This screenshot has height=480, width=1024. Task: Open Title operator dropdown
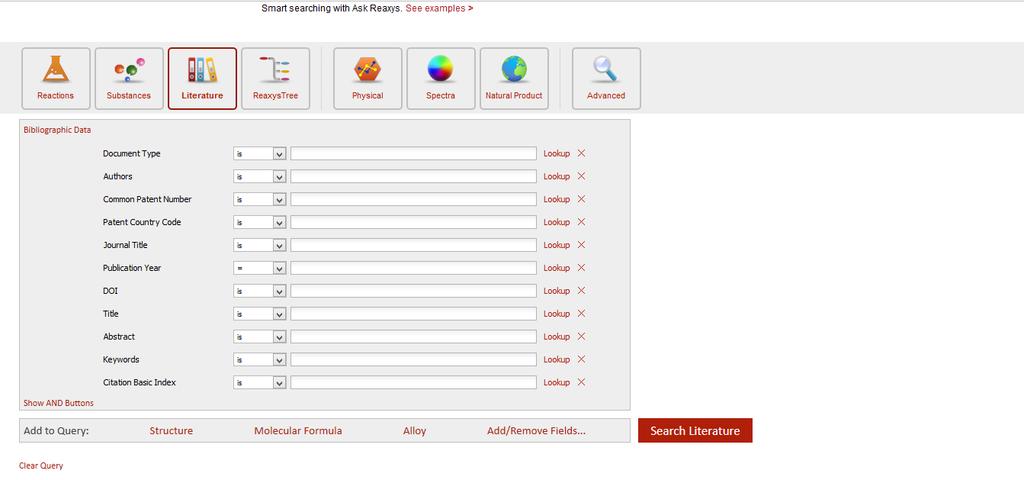click(259, 313)
